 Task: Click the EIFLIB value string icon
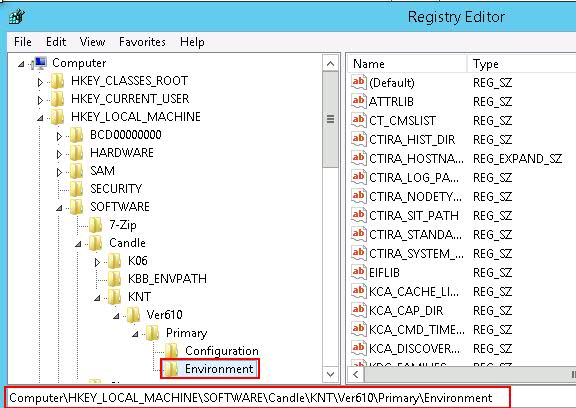(x=359, y=272)
